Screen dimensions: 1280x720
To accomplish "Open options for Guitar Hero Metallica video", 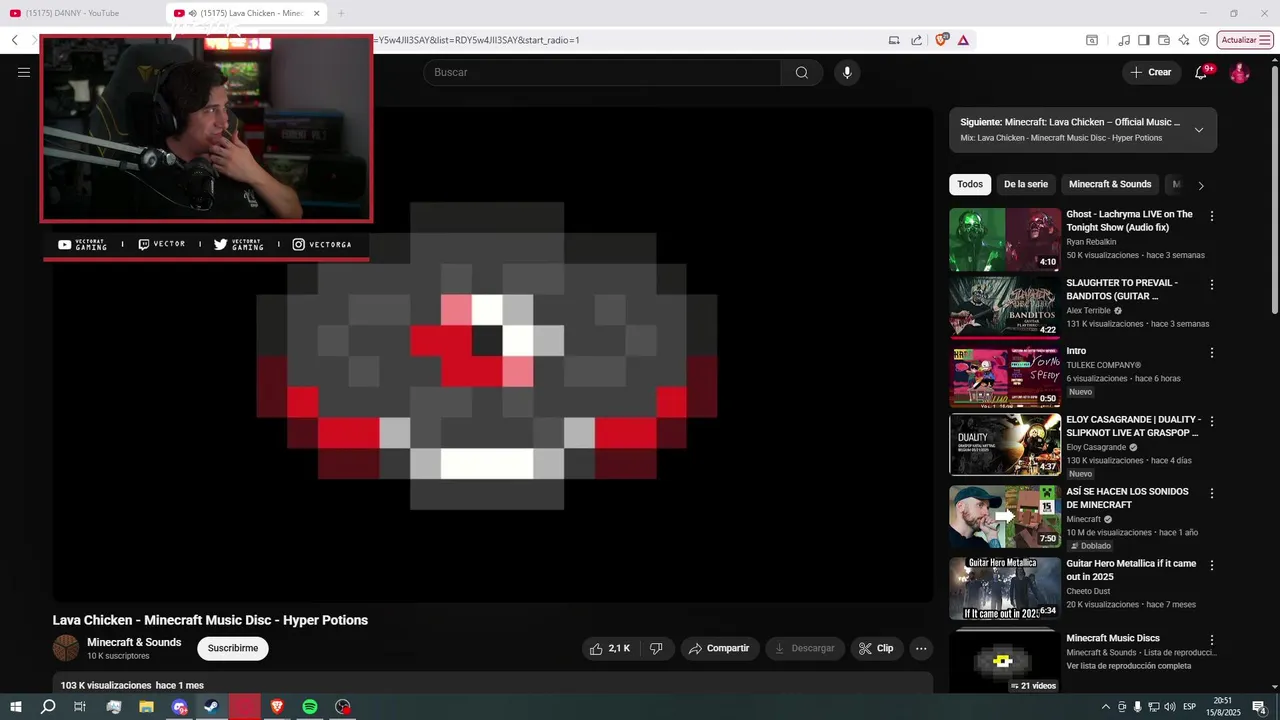I will 1212,565.
